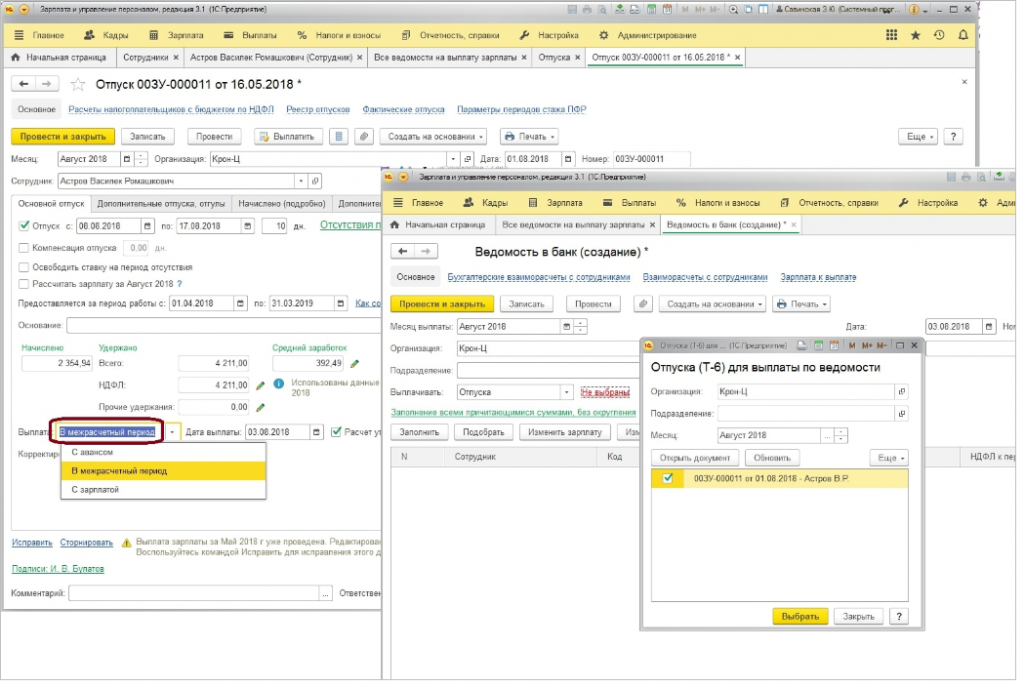This screenshot has width=1024, height=687.
Task: Click the pencil icon next to НДФЛ amount
Action: 260,384
